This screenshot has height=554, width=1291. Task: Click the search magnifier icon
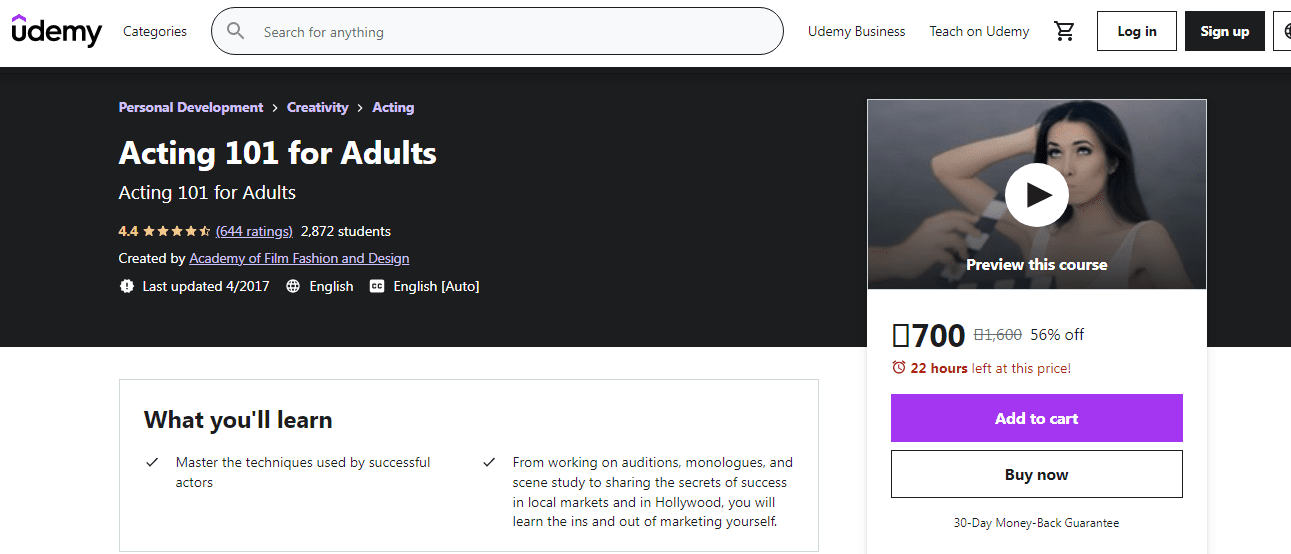coord(236,31)
